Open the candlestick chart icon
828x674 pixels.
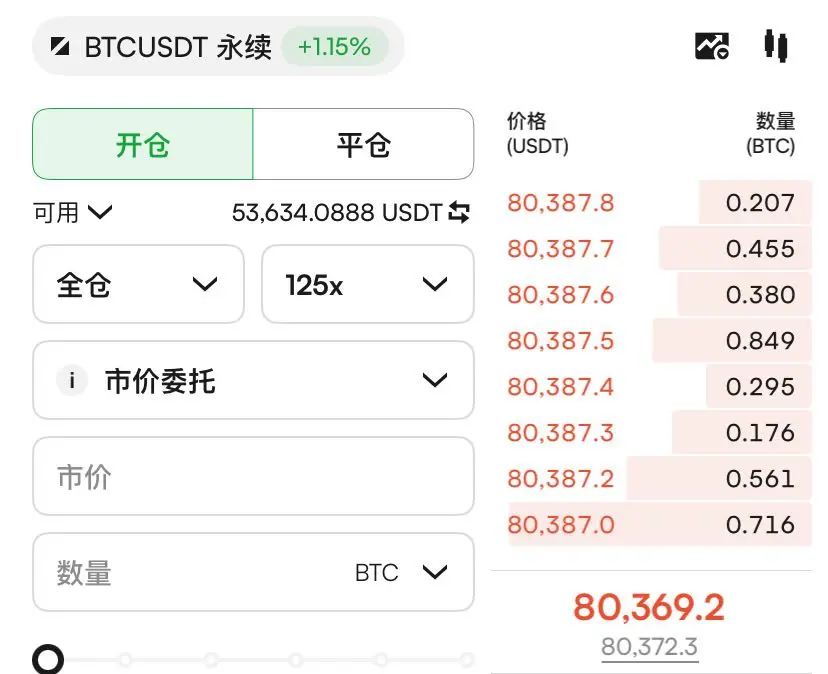(776, 46)
